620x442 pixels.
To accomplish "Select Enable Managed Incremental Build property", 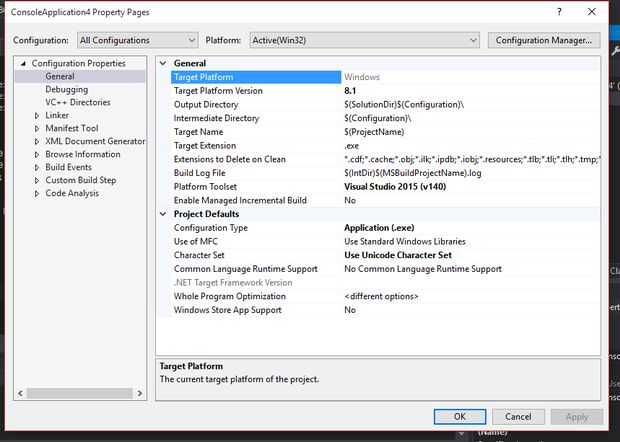I will click(x=240, y=200).
